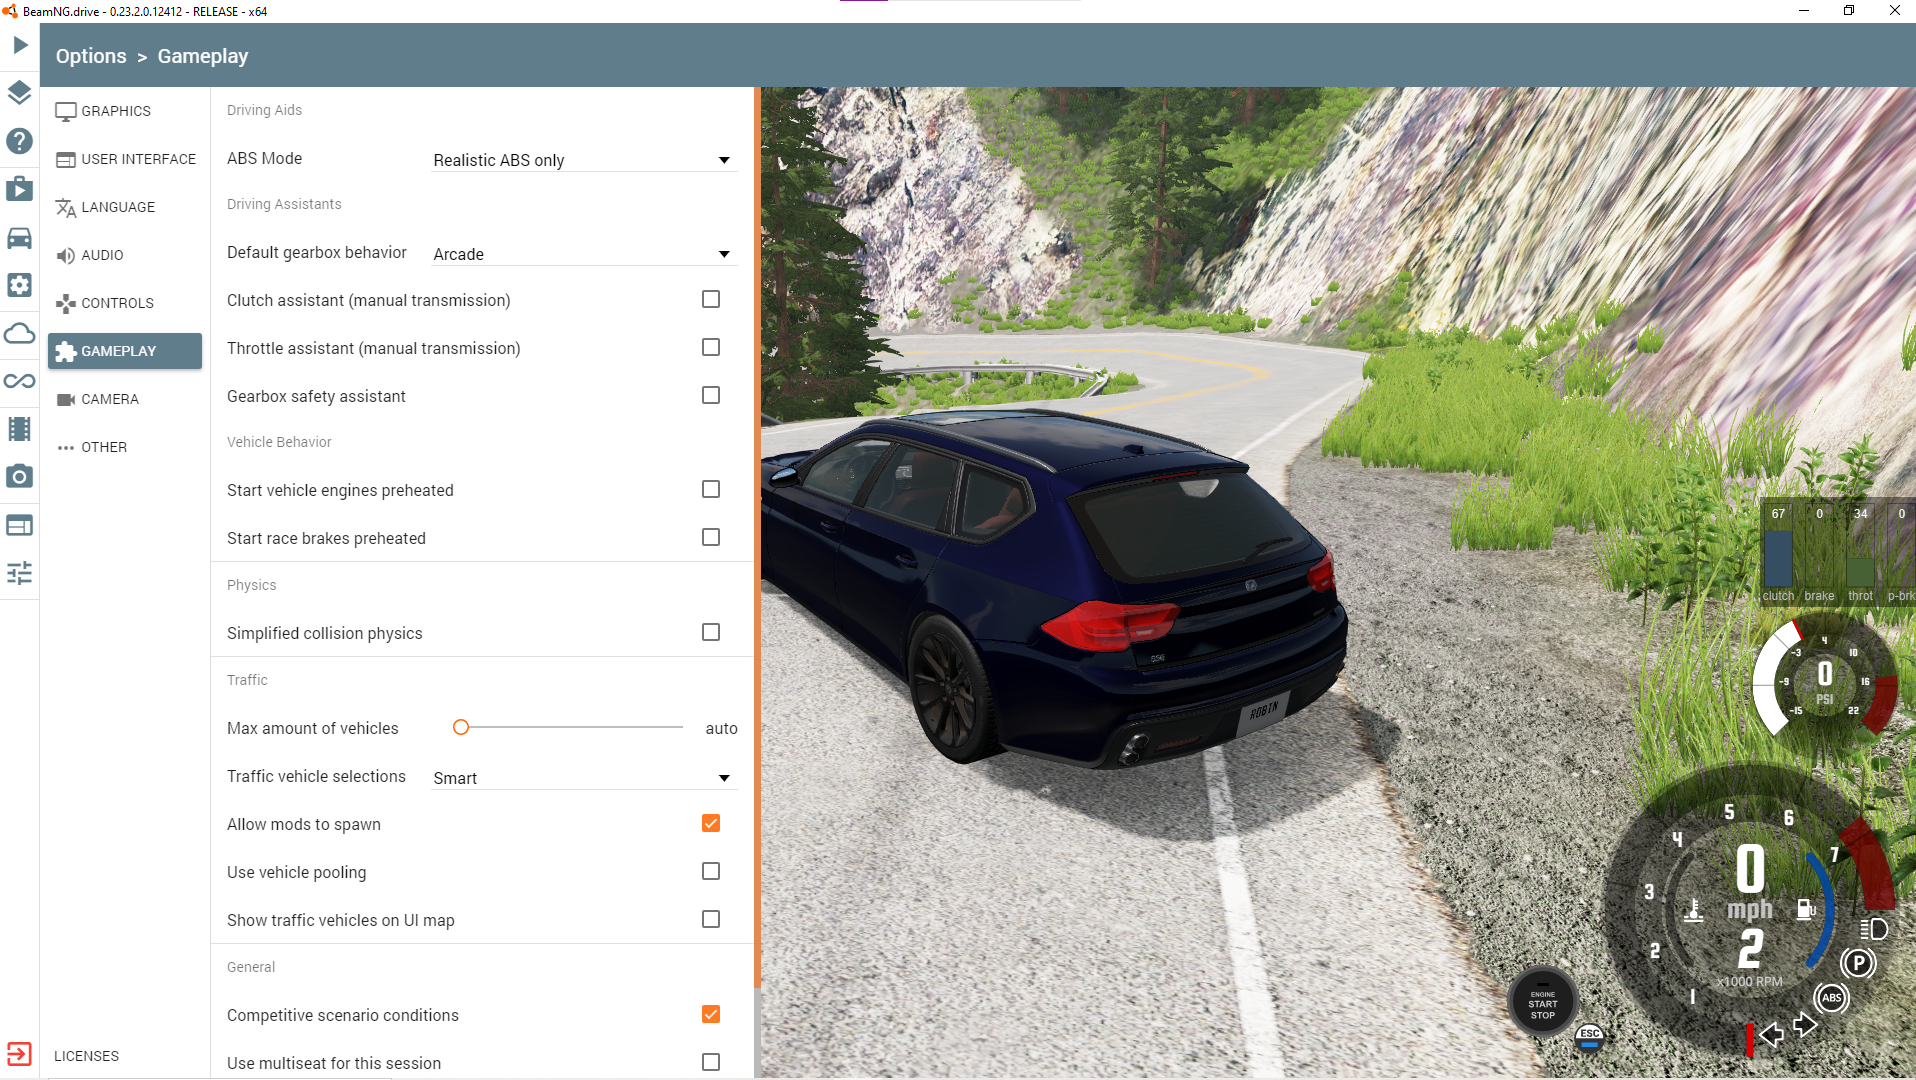Image resolution: width=1916 pixels, height=1080 pixels.
Task: Enable Clutch assistant checkbox
Action: 711,299
